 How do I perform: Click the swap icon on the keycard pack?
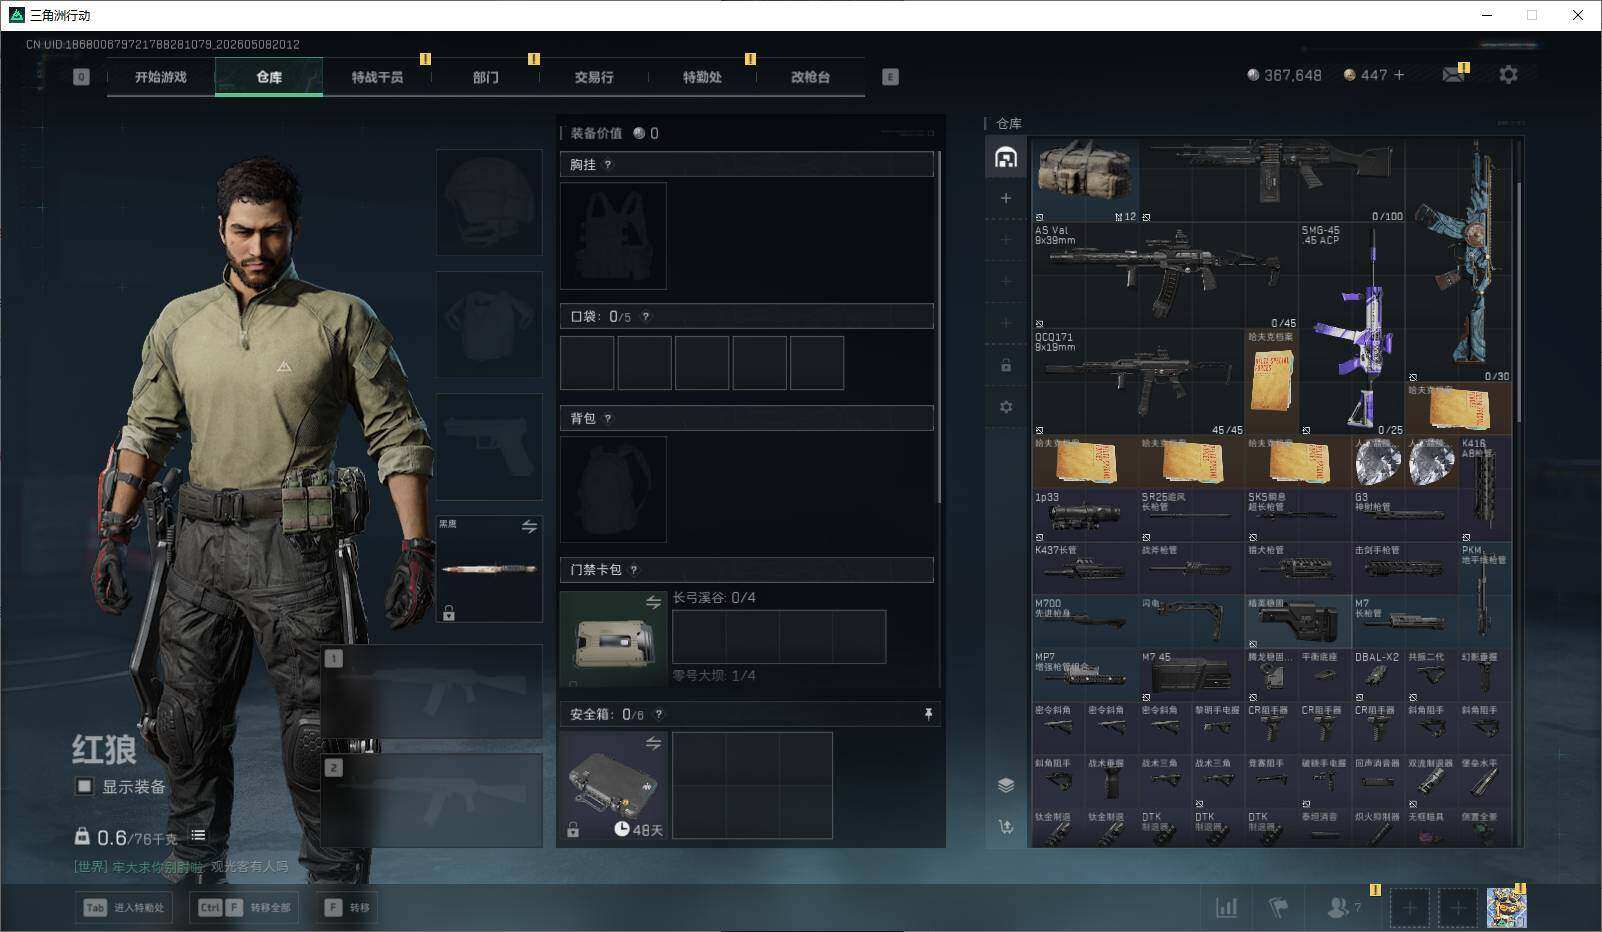tap(653, 602)
